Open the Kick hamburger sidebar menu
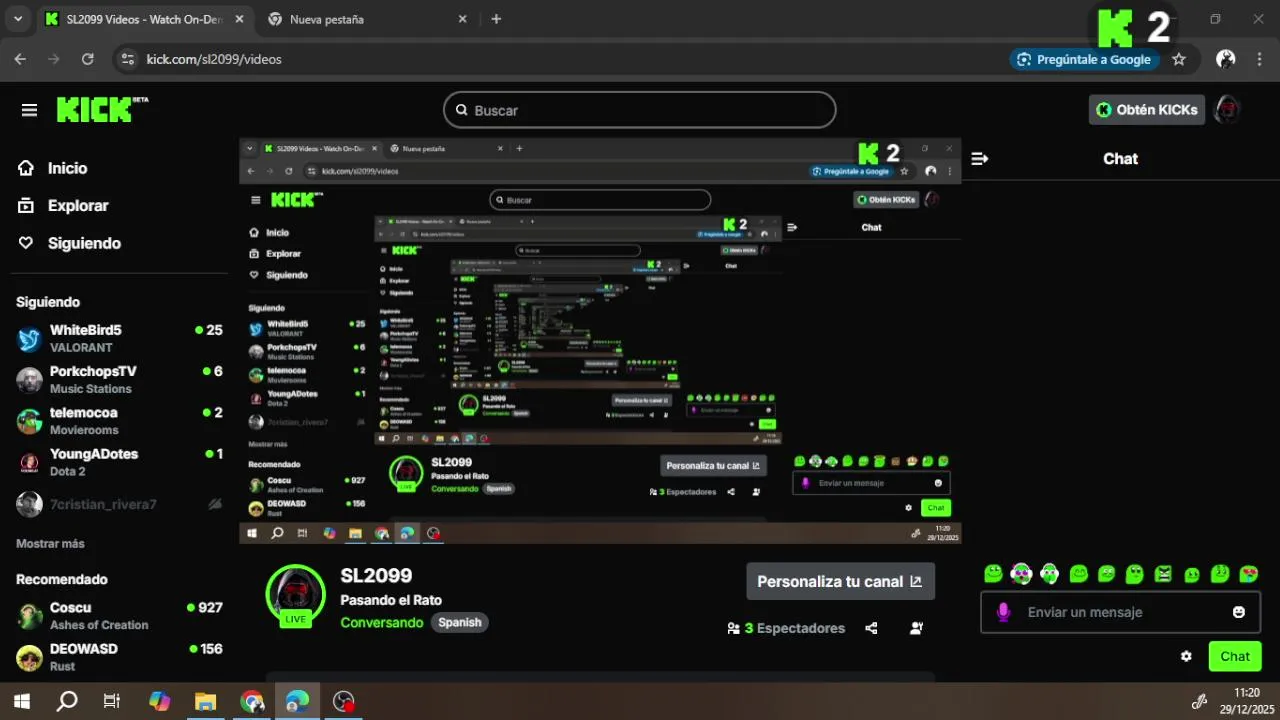This screenshot has height=720, width=1280. point(29,110)
